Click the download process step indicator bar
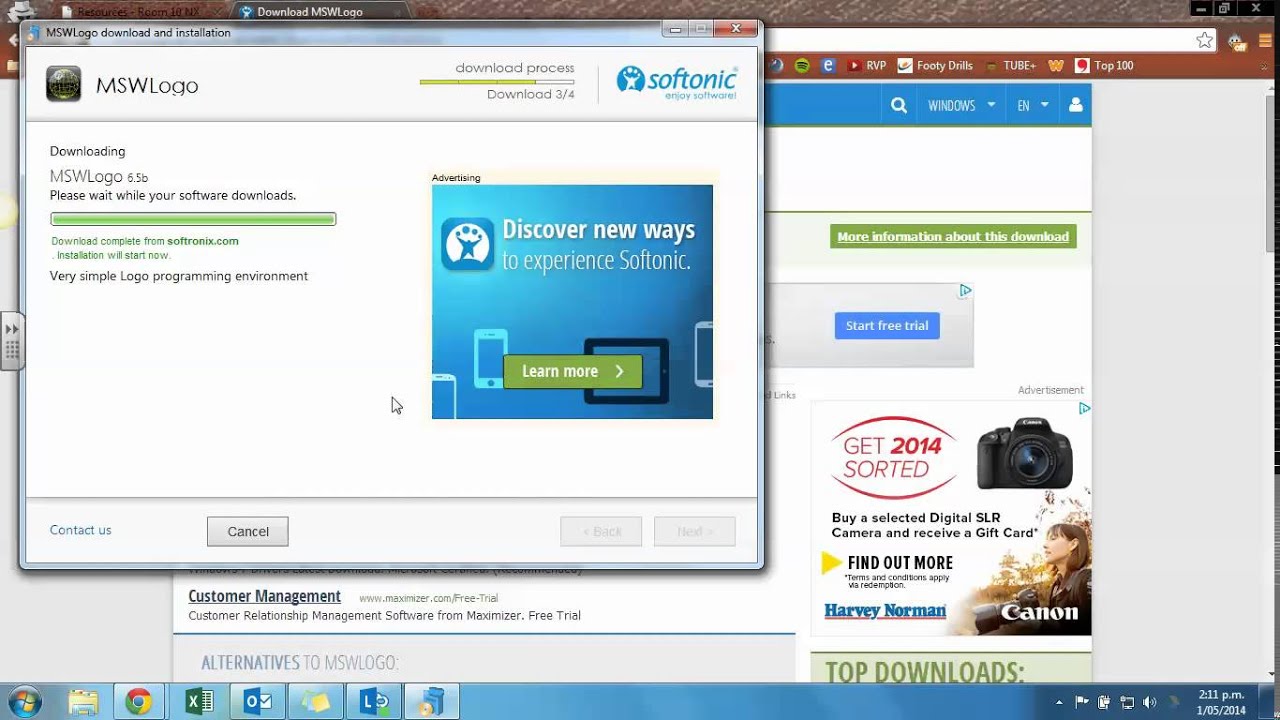 coord(497,81)
